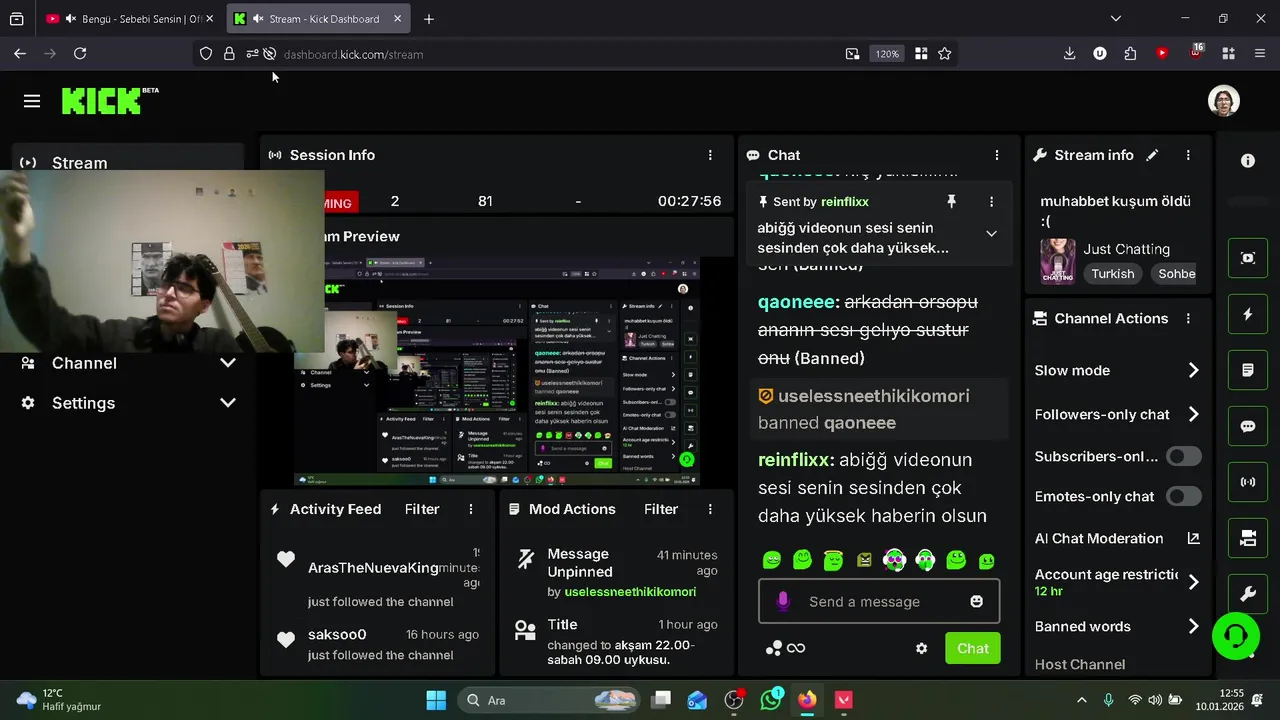Open Slow mode options arrow
This screenshot has width=1280, height=720.
tap(1193, 370)
